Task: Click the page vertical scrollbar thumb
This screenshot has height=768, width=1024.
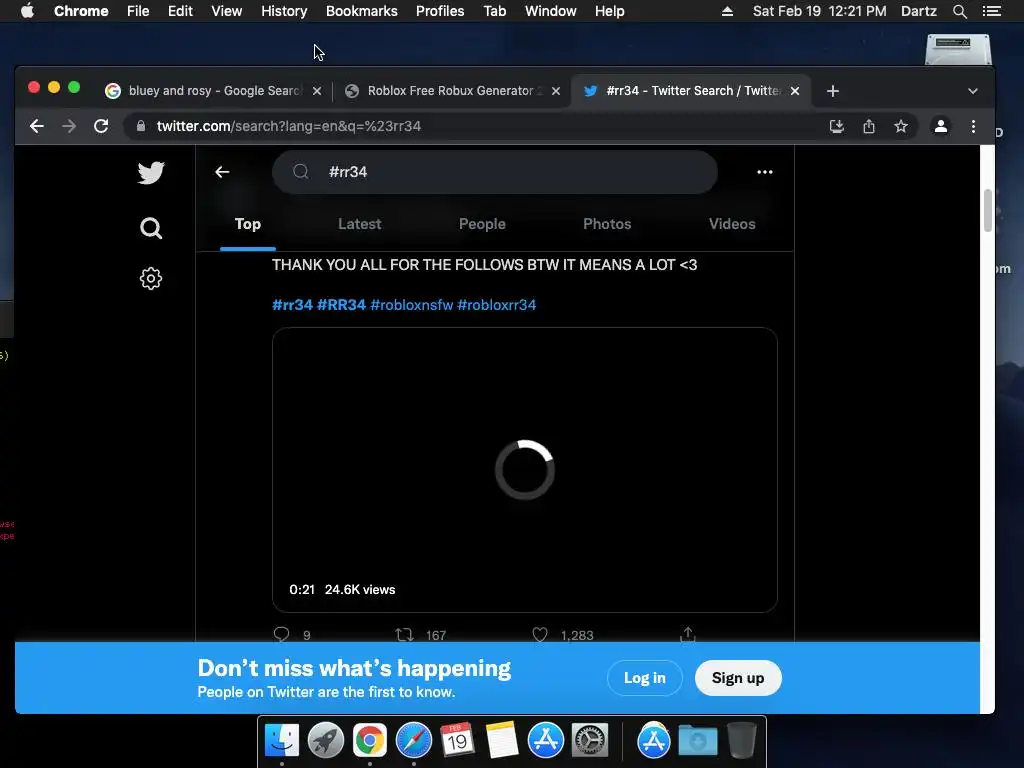Action: pos(987,210)
